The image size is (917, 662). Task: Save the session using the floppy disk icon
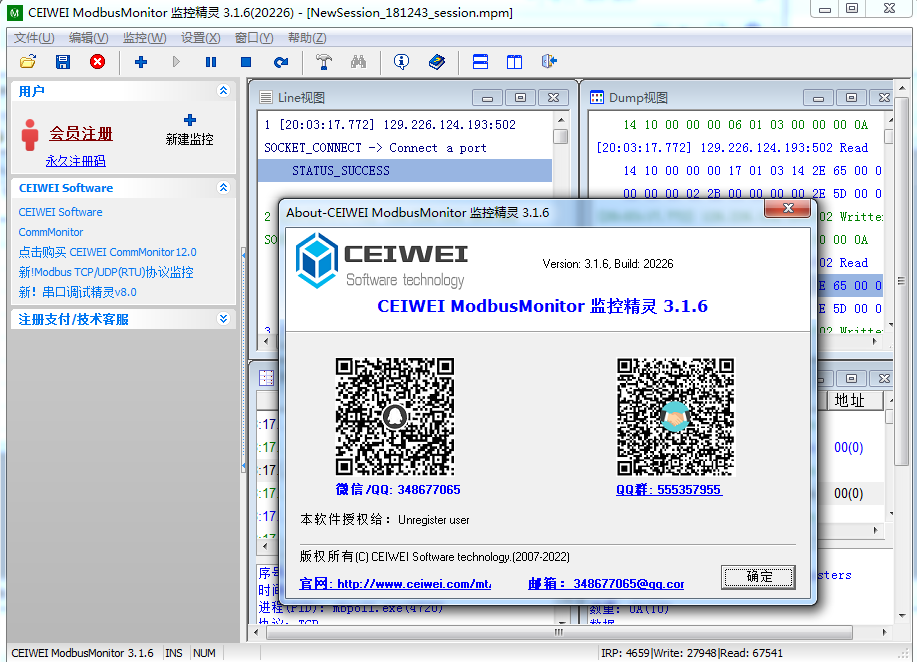tap(63, 61)
